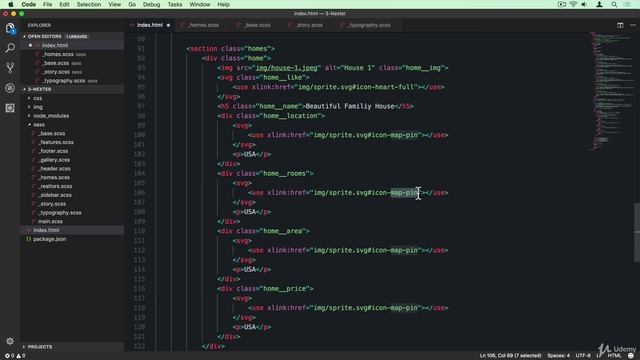Click the UTF-8 encoding indicator
The width and height of the screenshot is (640, 360).
583,356
